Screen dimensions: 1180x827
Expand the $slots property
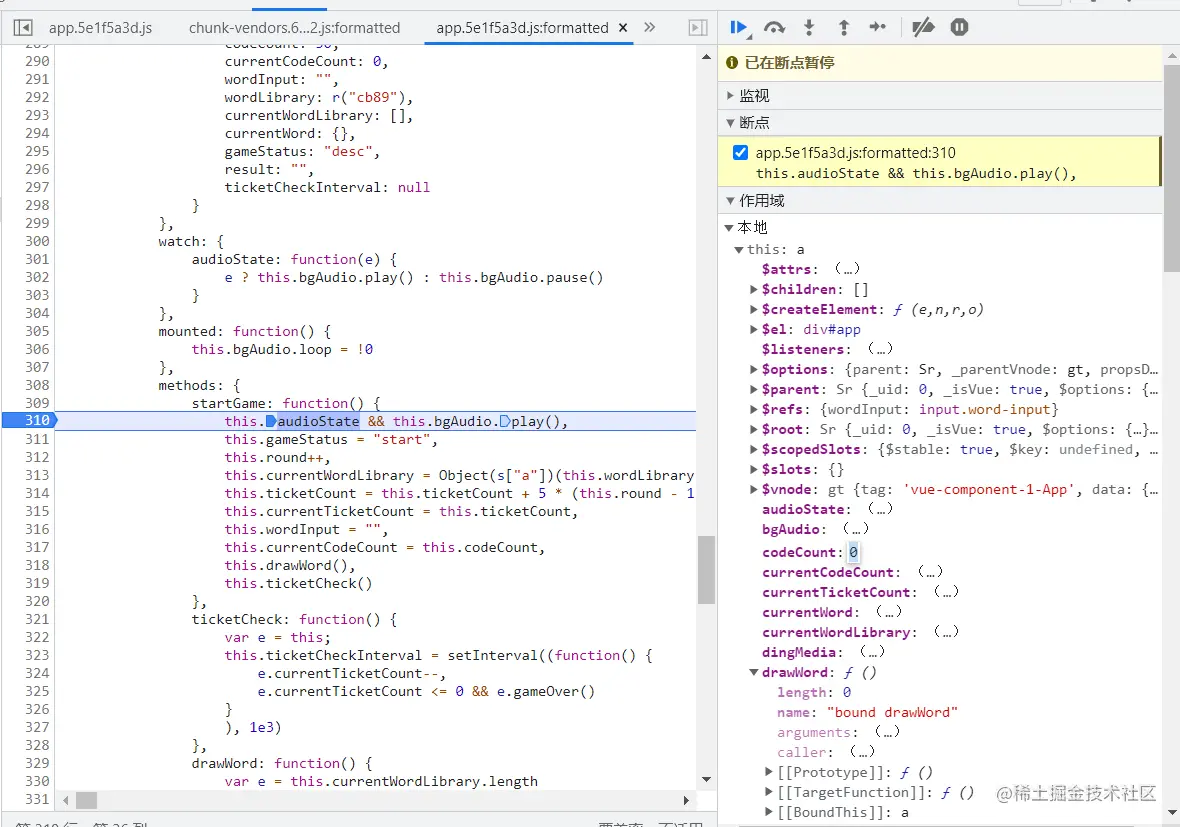click(754, 470)
